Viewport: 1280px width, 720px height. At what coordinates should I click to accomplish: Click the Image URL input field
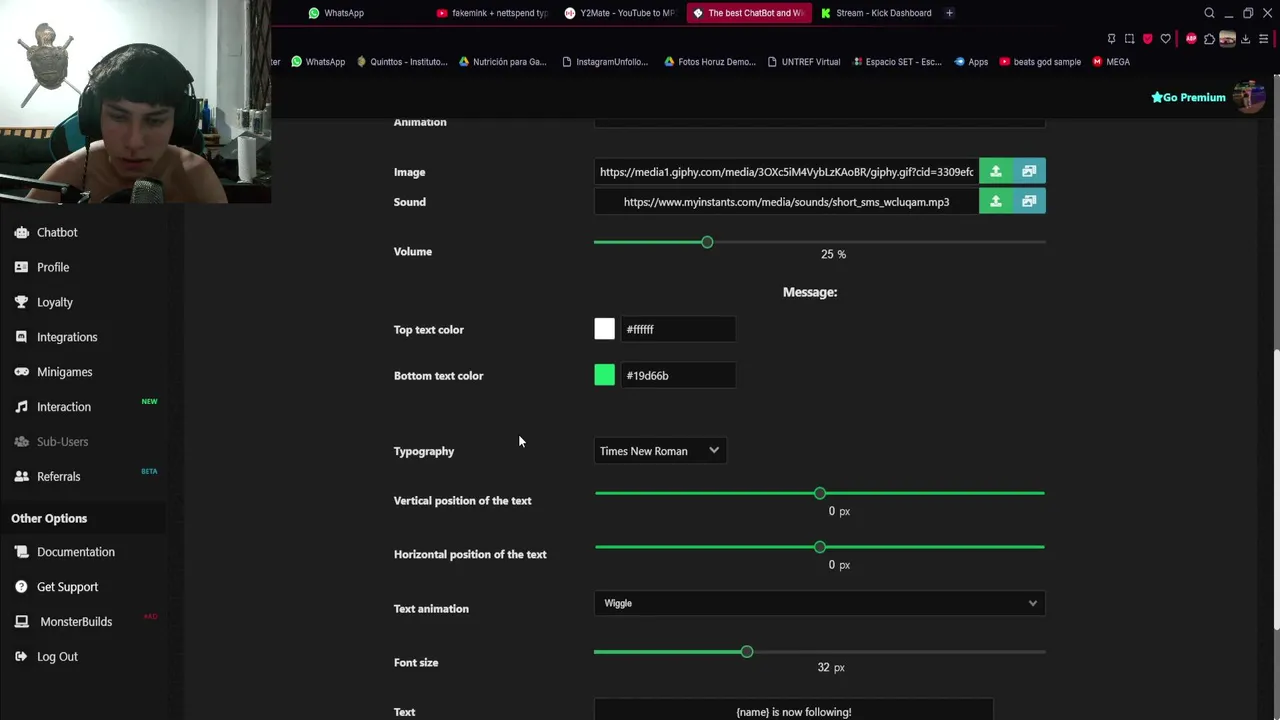click(x=786, y=172)
